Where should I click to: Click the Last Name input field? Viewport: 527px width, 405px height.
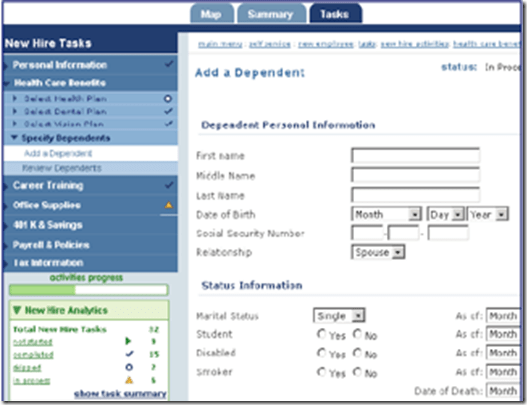click(x=415, y=195)
